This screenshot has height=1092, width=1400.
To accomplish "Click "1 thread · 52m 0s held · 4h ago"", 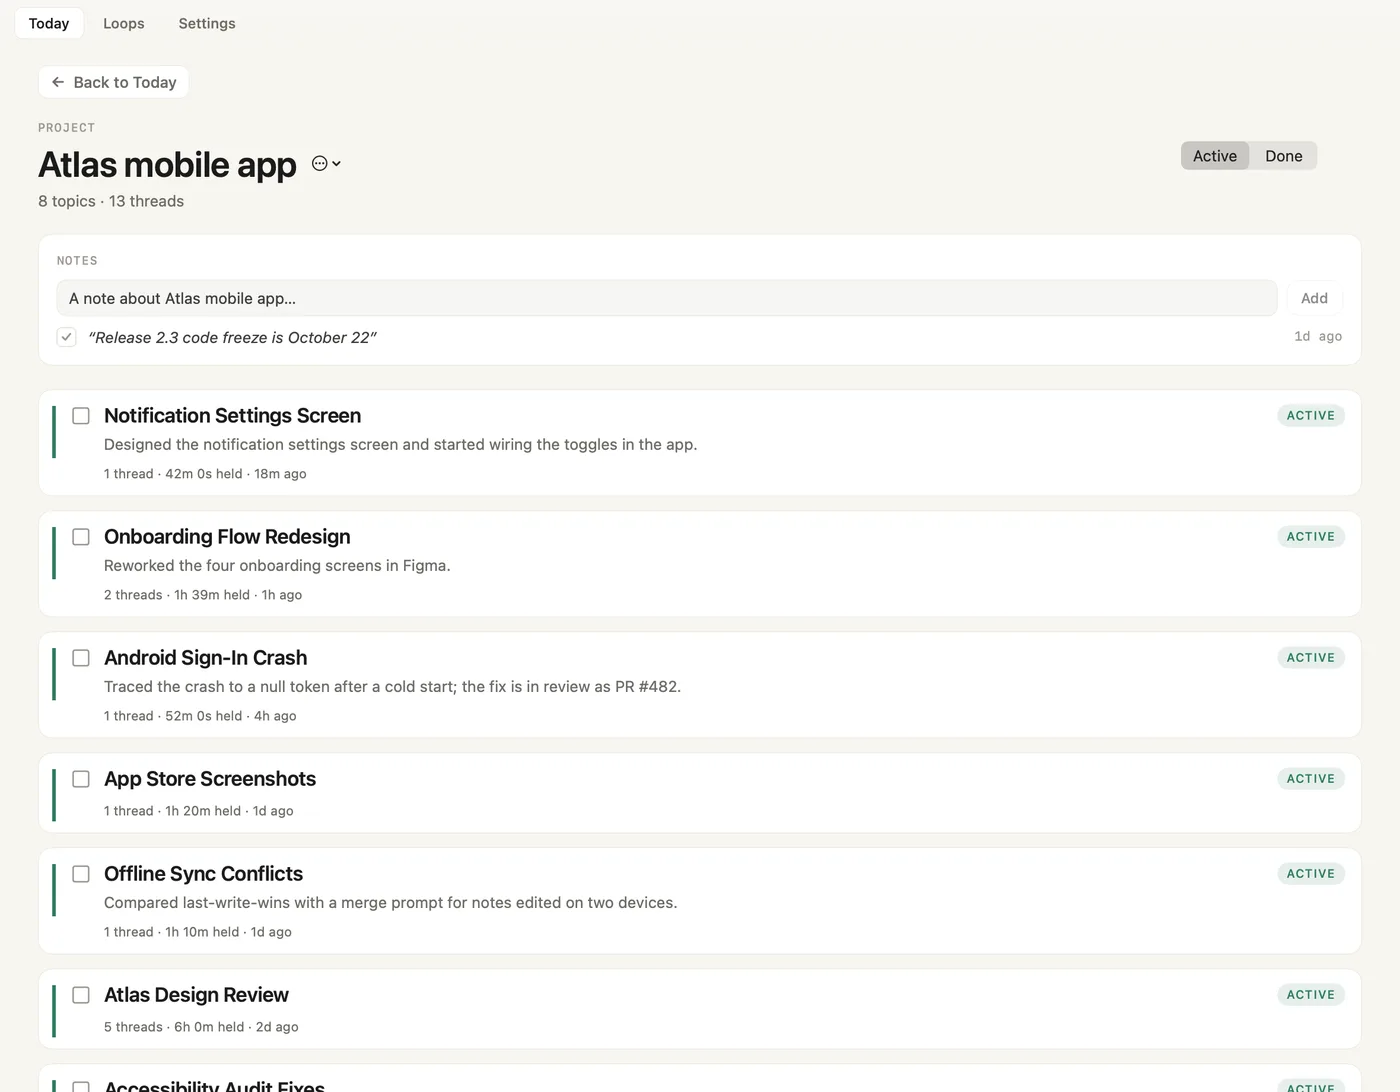I will [x=200, y=716].
